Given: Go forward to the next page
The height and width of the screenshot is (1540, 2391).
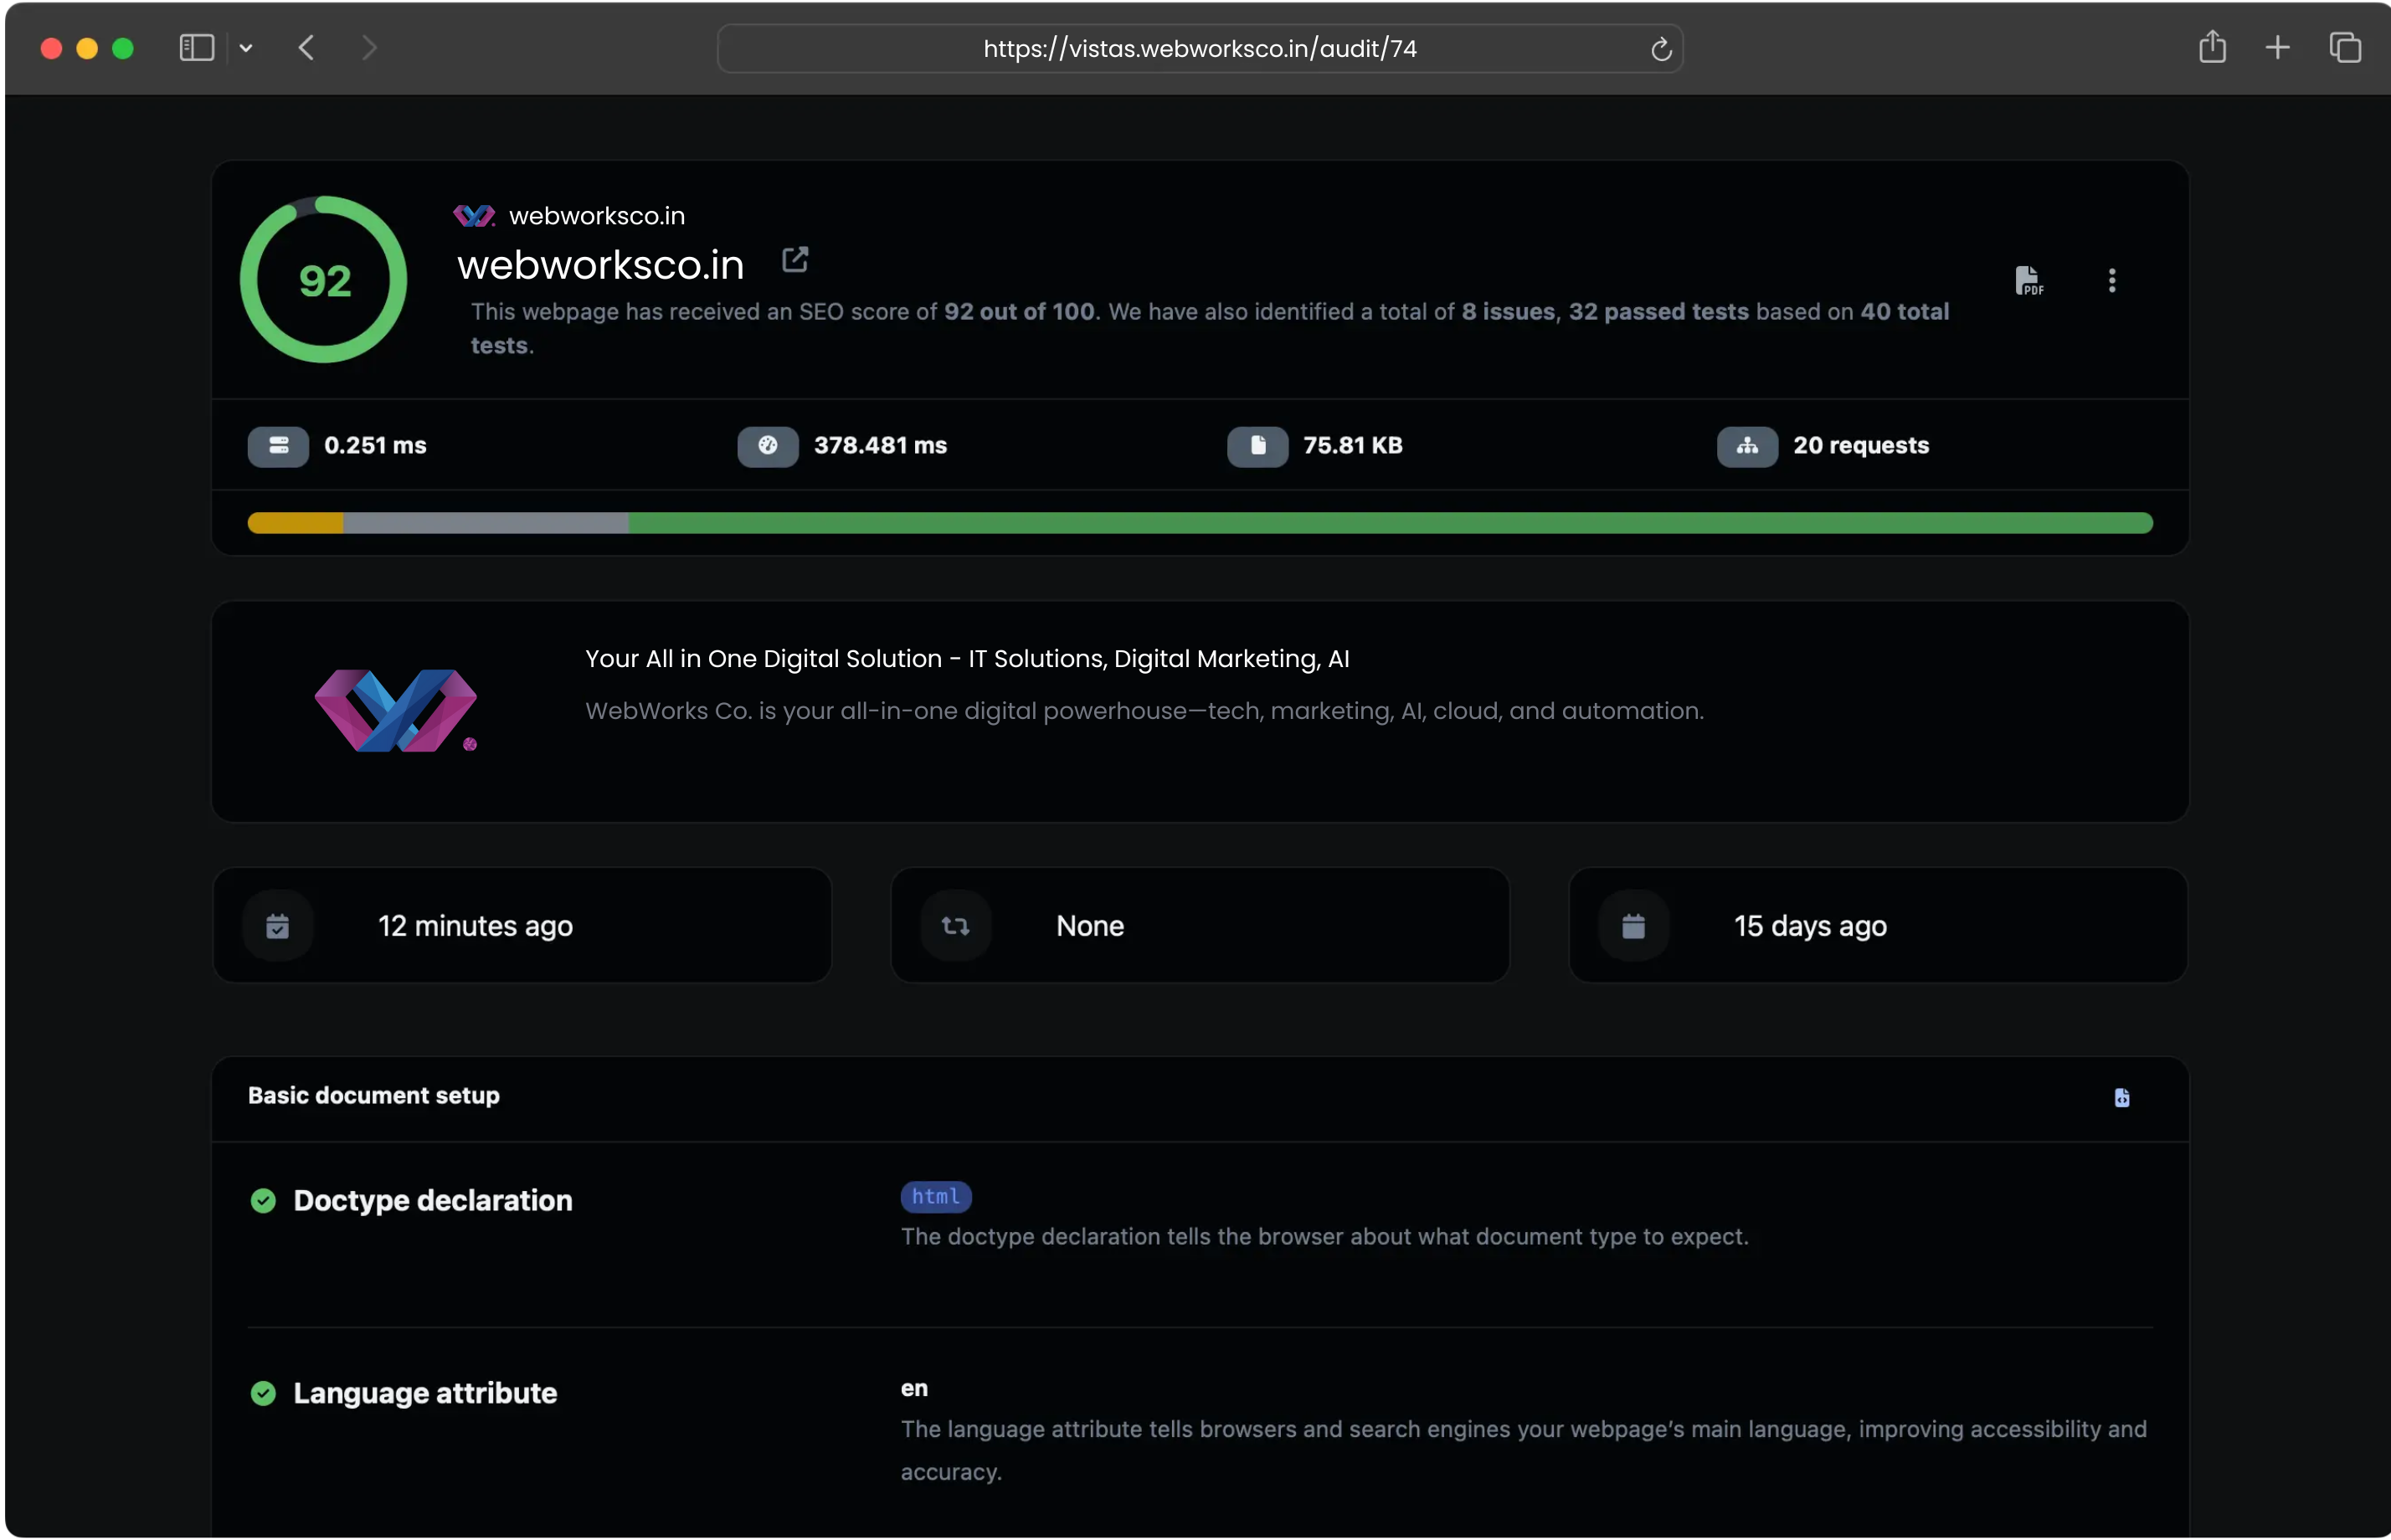Looking at the screenshot, I should point(369,47).
